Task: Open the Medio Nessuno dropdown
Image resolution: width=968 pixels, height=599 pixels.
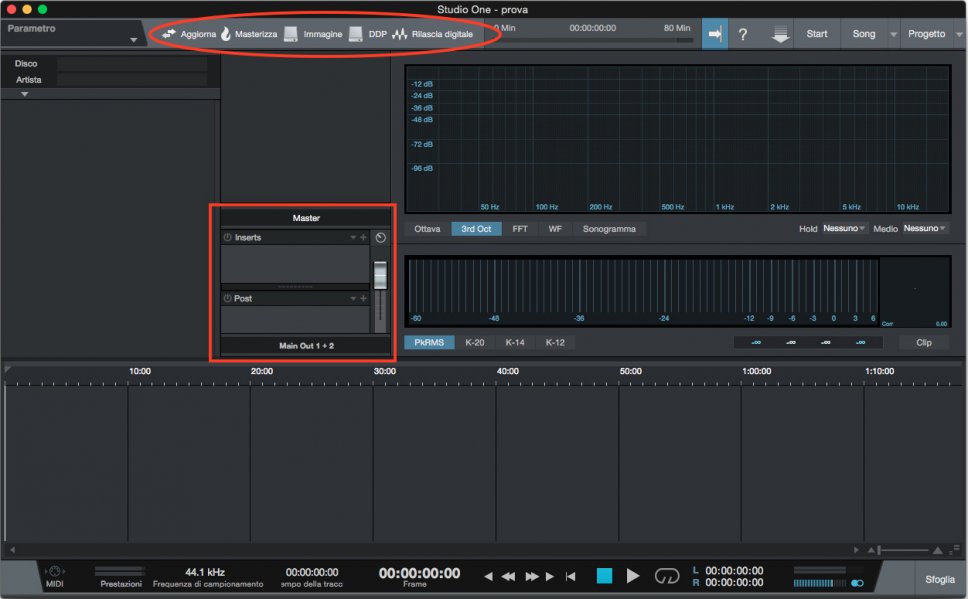Action: pos(926,229)
